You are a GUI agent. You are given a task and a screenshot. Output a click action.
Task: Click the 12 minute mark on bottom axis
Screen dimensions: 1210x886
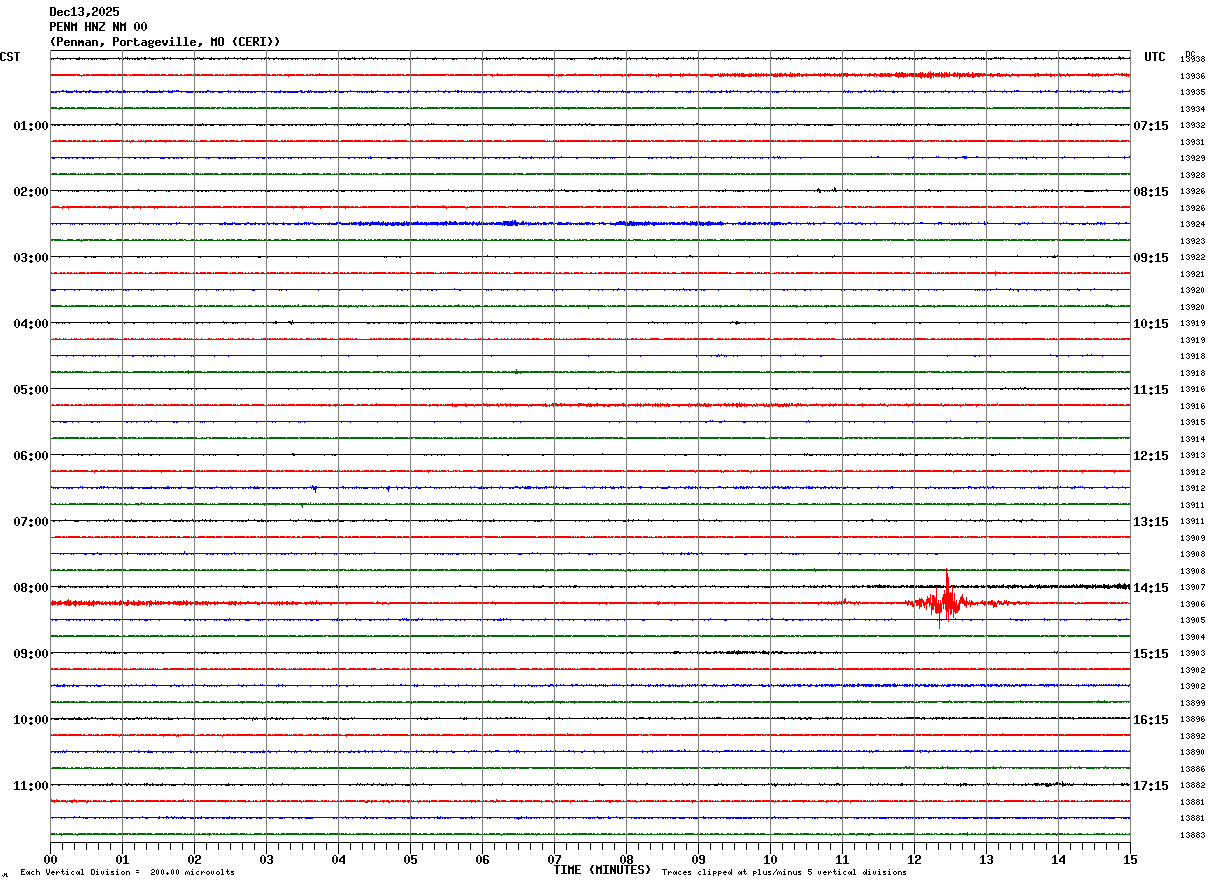point(914,859)
